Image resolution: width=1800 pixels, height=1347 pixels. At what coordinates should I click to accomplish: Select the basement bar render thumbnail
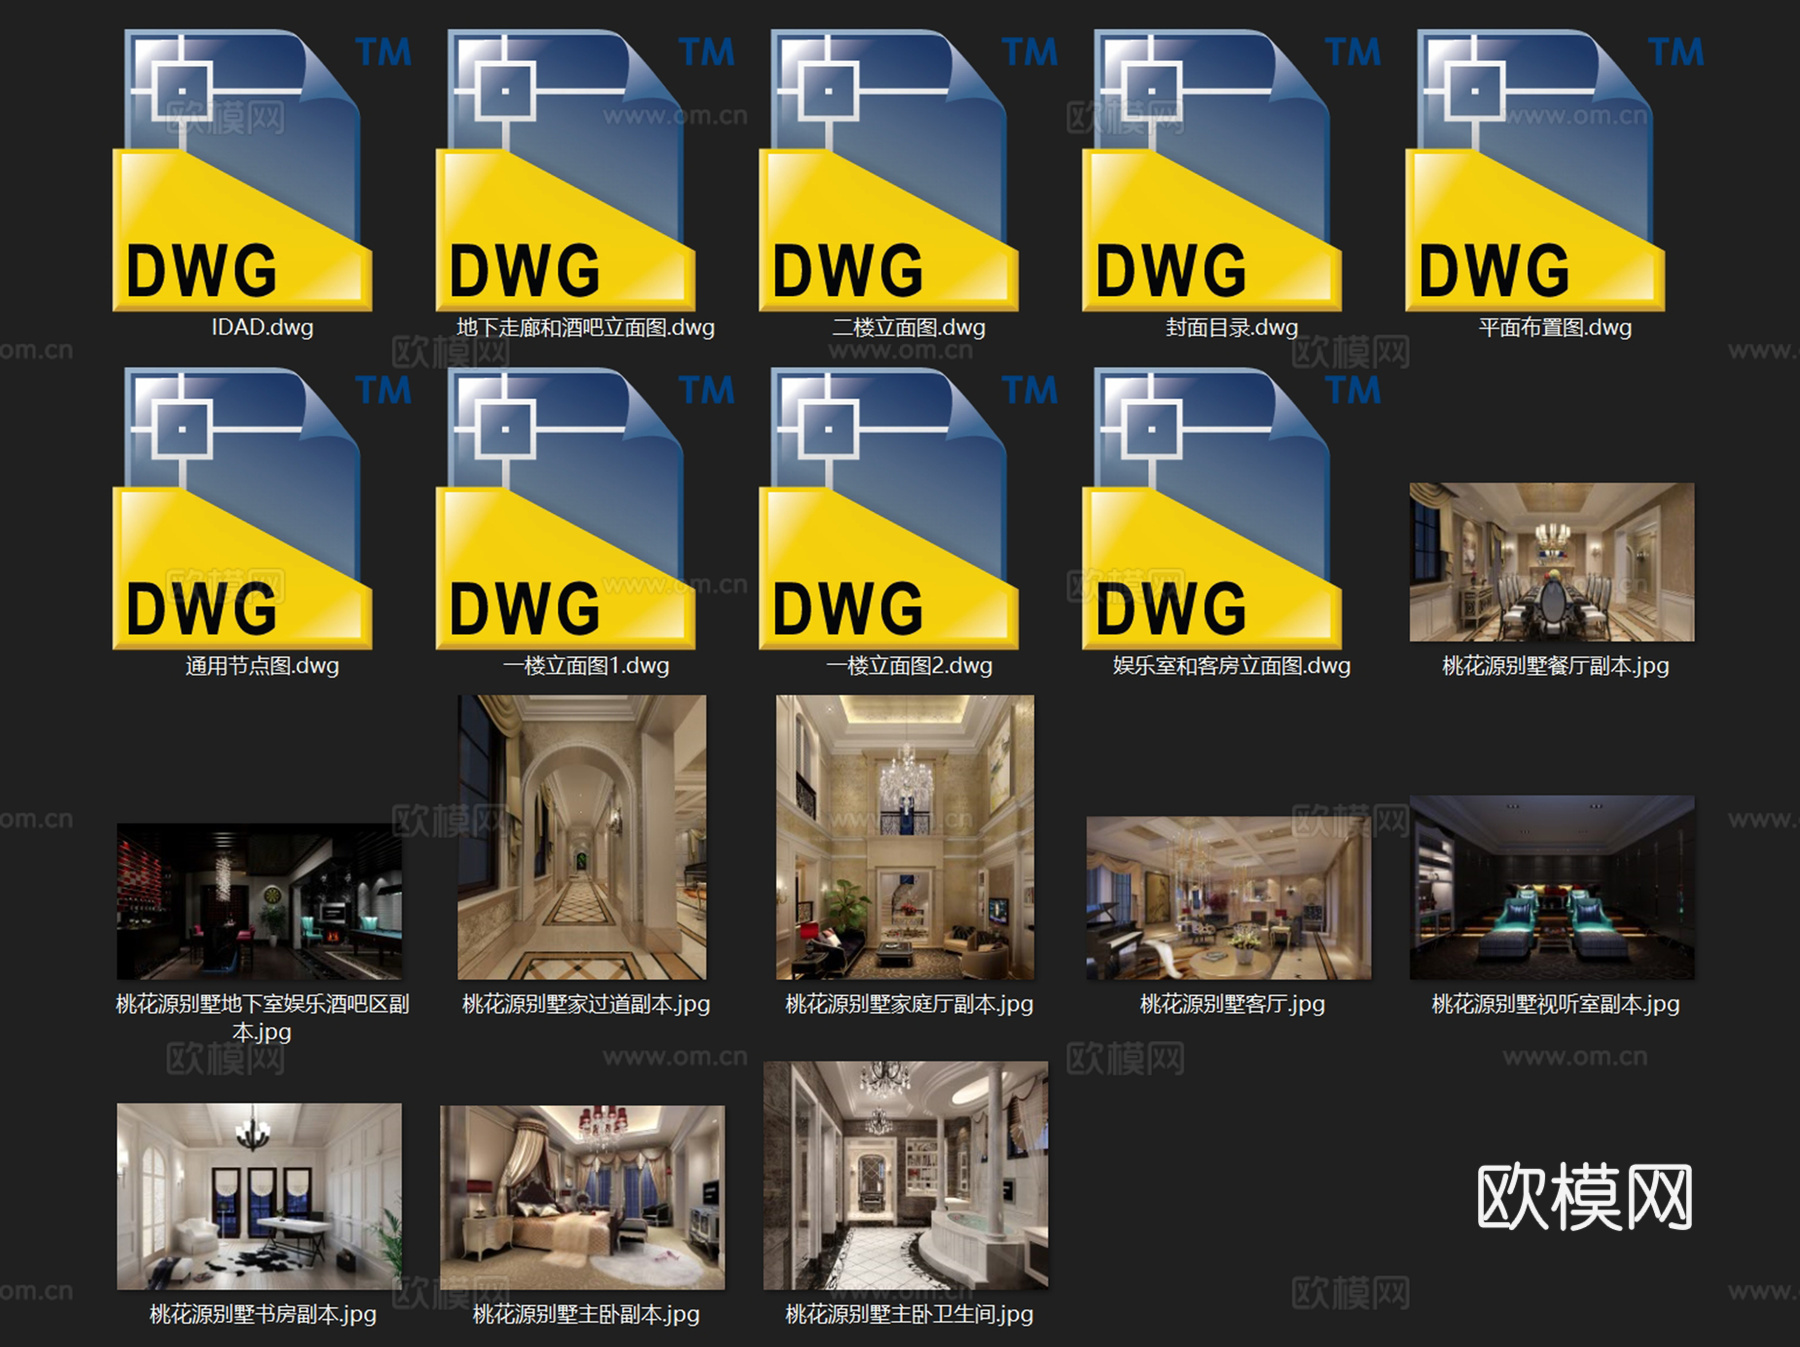click(260, 901)
